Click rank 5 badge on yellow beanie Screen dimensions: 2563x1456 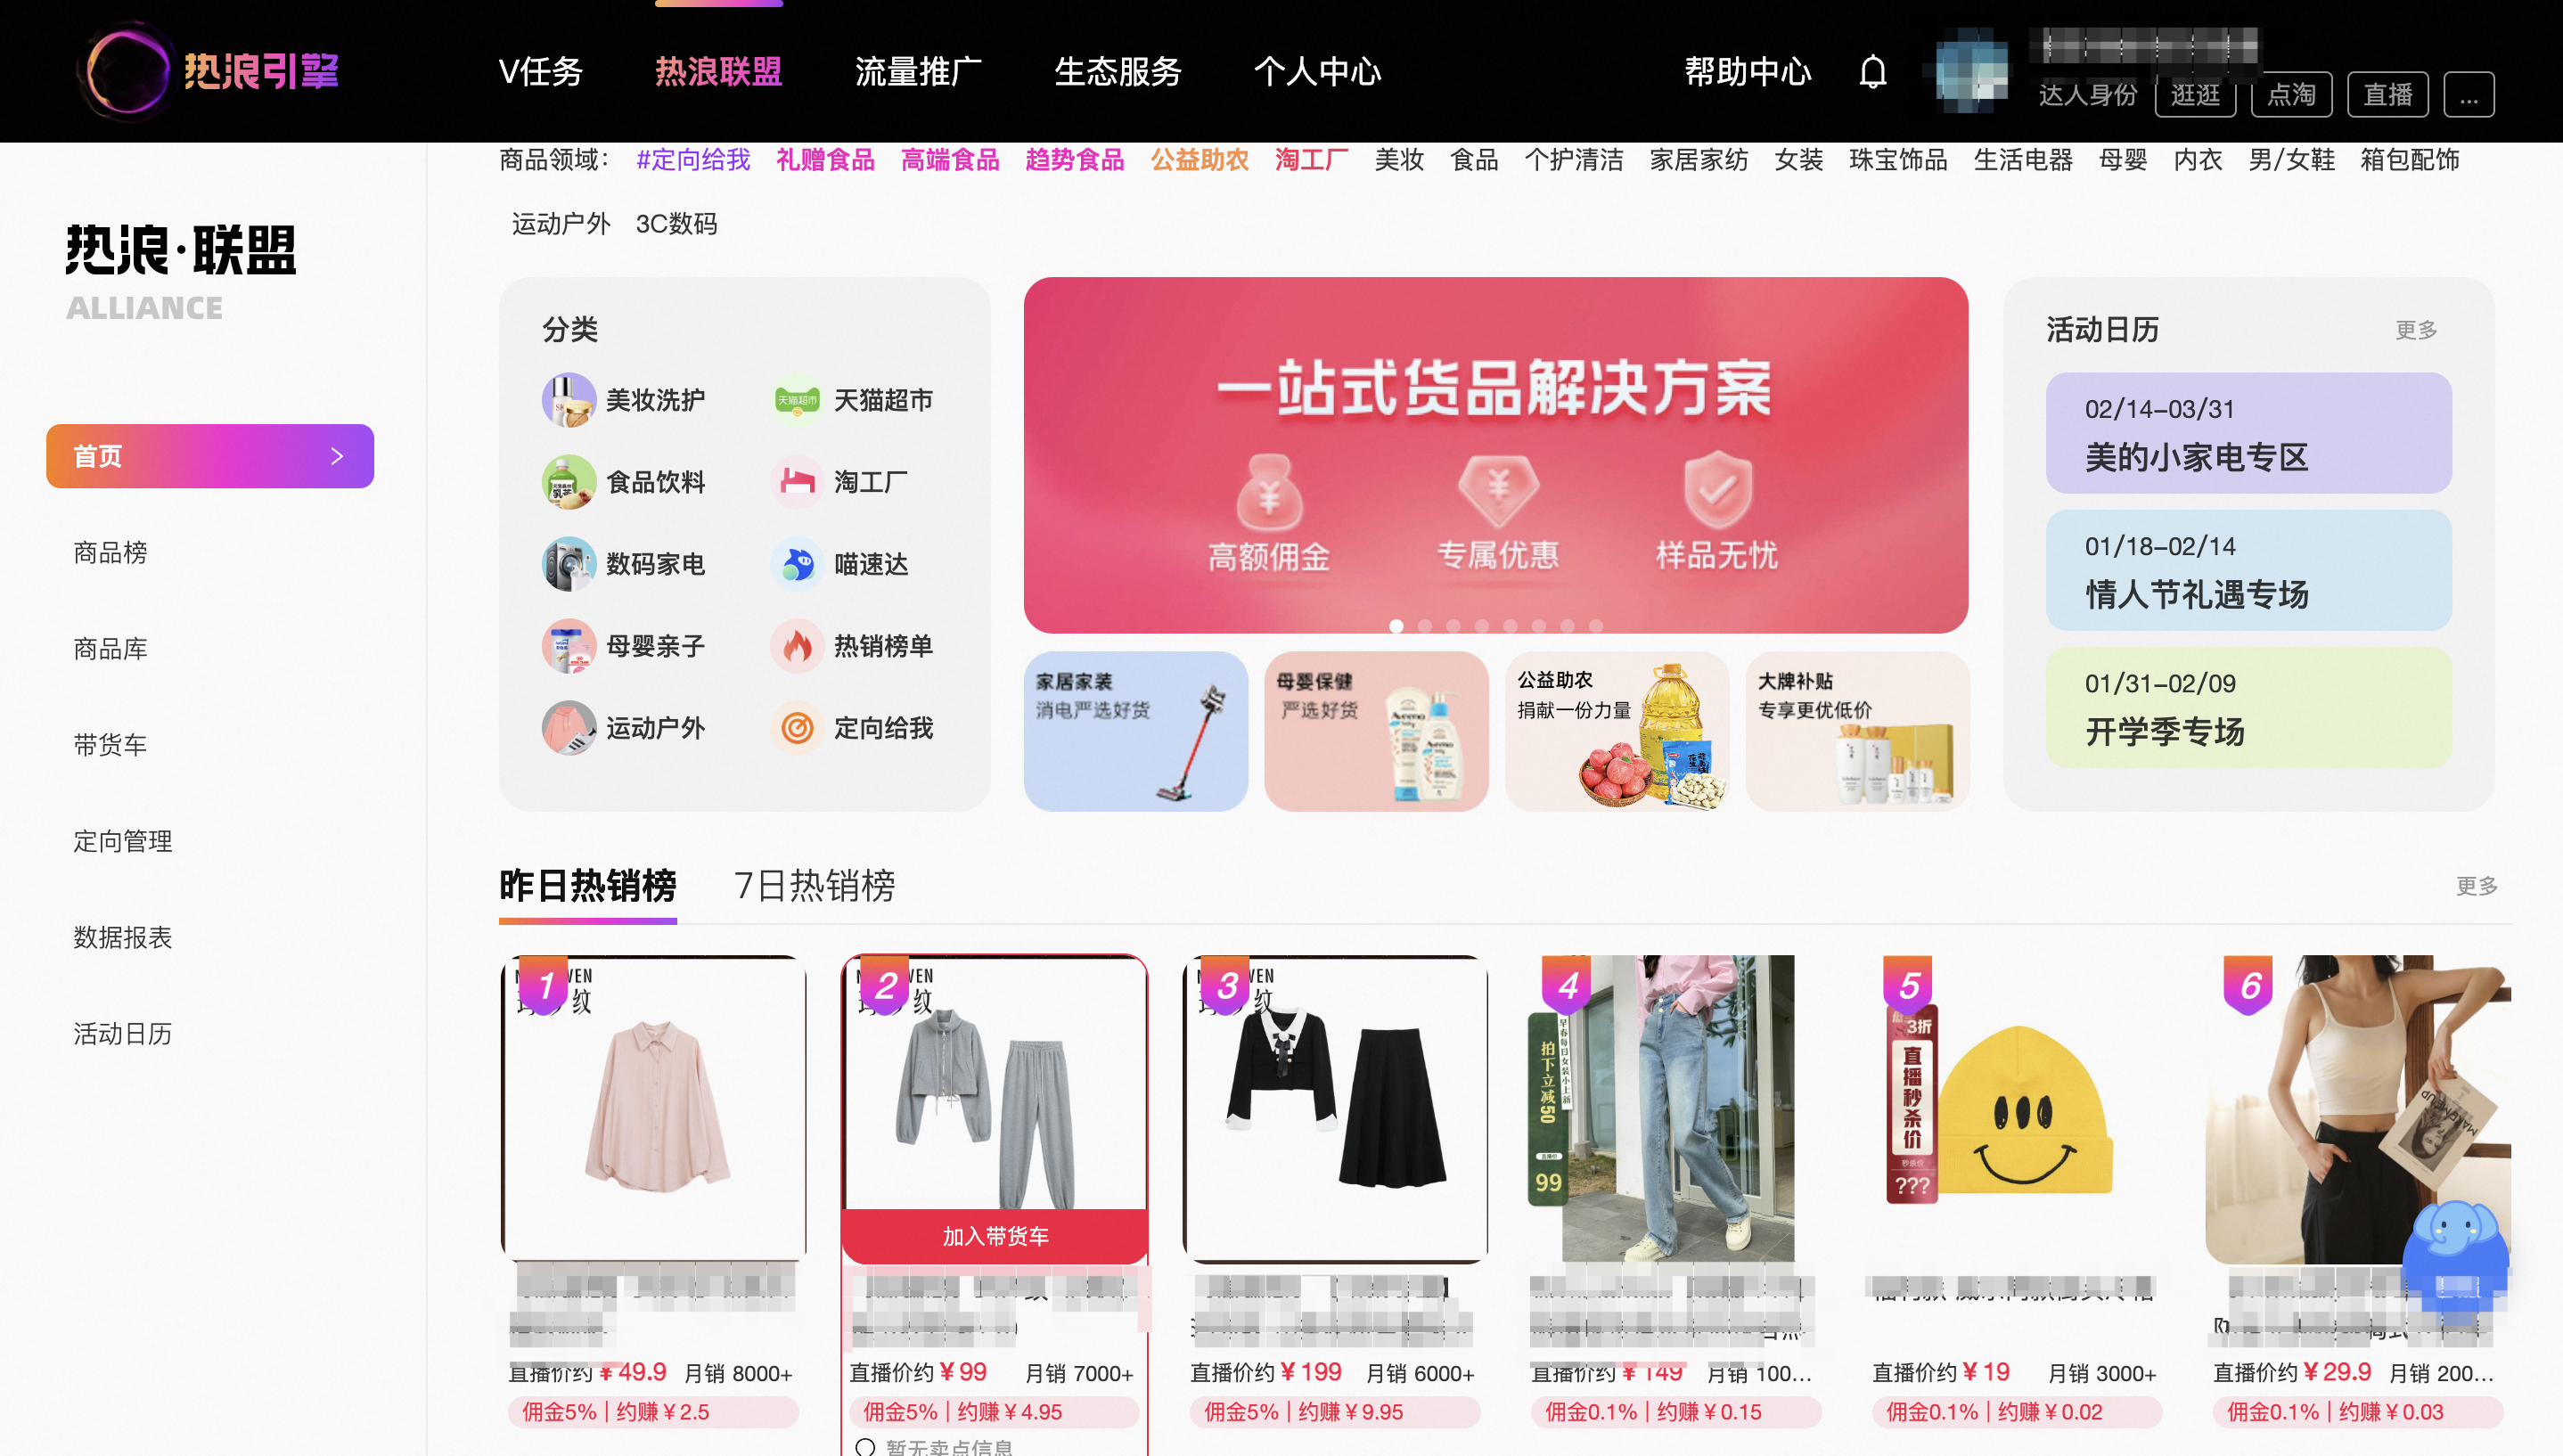click(x=1909, y=986)
